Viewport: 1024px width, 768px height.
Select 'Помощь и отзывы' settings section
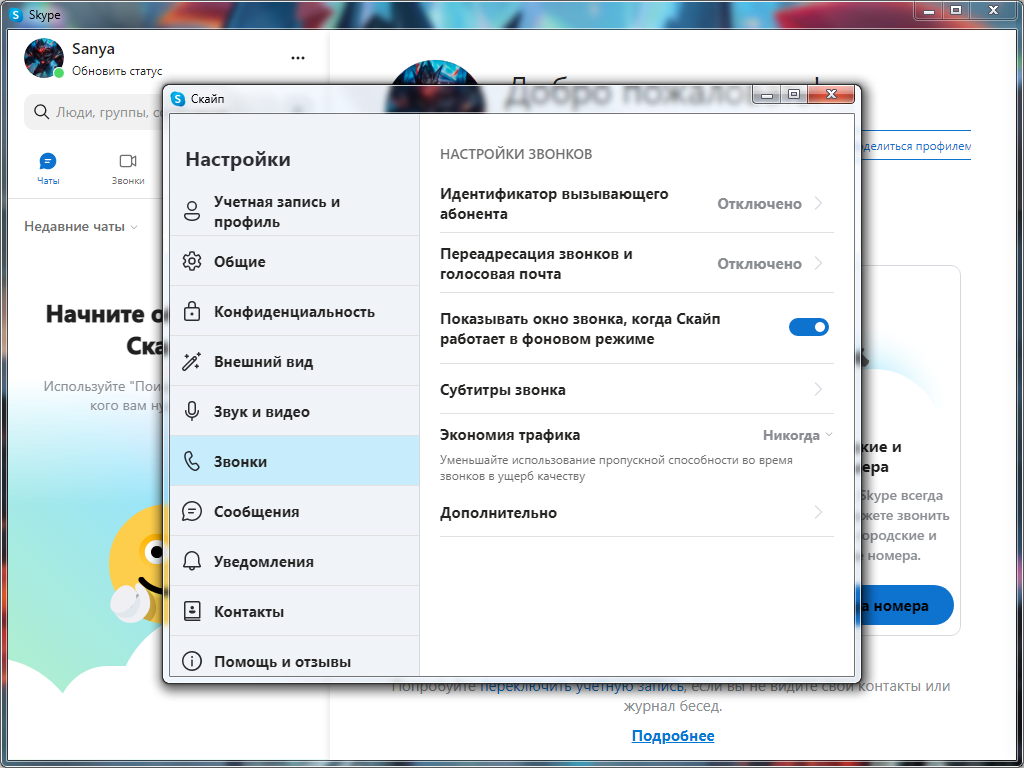[x=295, y=658]
